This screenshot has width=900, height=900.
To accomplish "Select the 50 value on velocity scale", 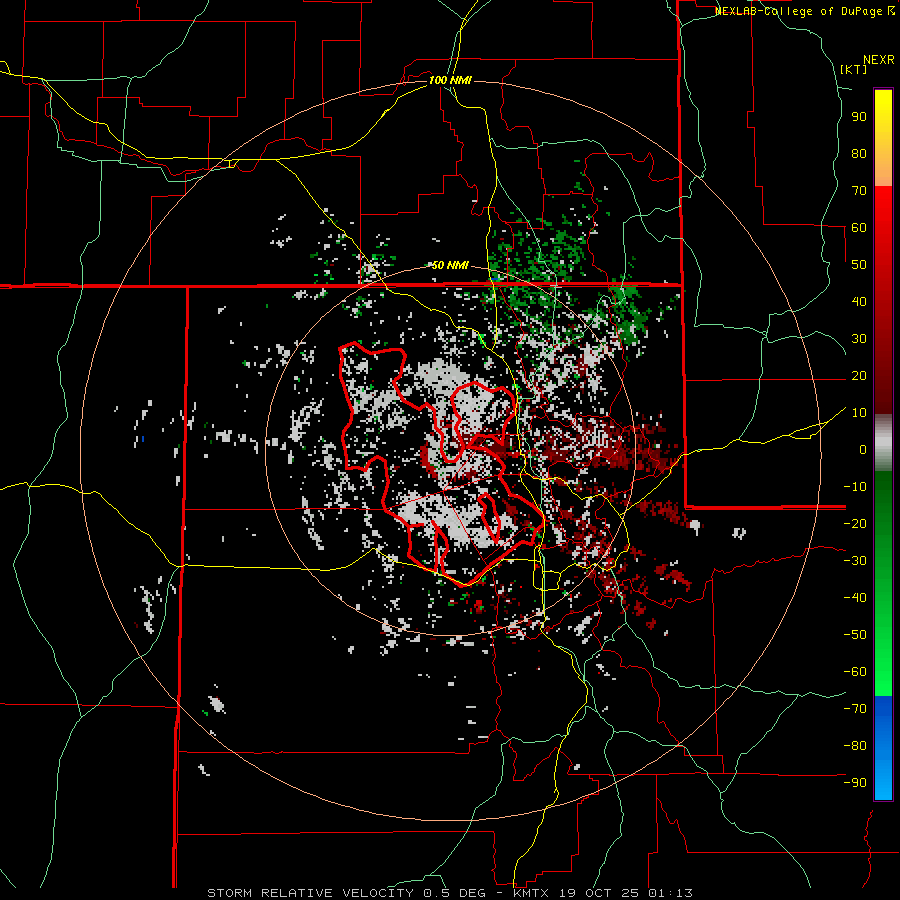I will tap(859, 265).
